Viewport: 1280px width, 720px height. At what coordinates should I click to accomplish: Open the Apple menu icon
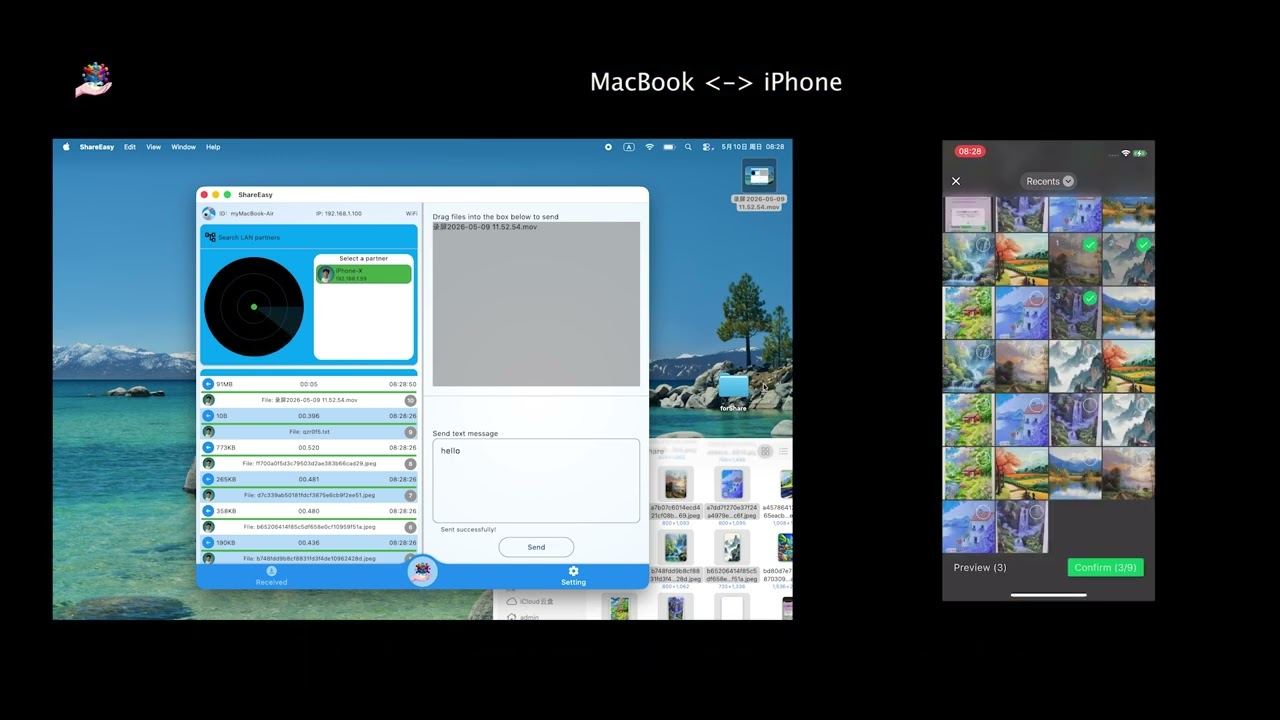pyautogui.click(x=67, y=147)
